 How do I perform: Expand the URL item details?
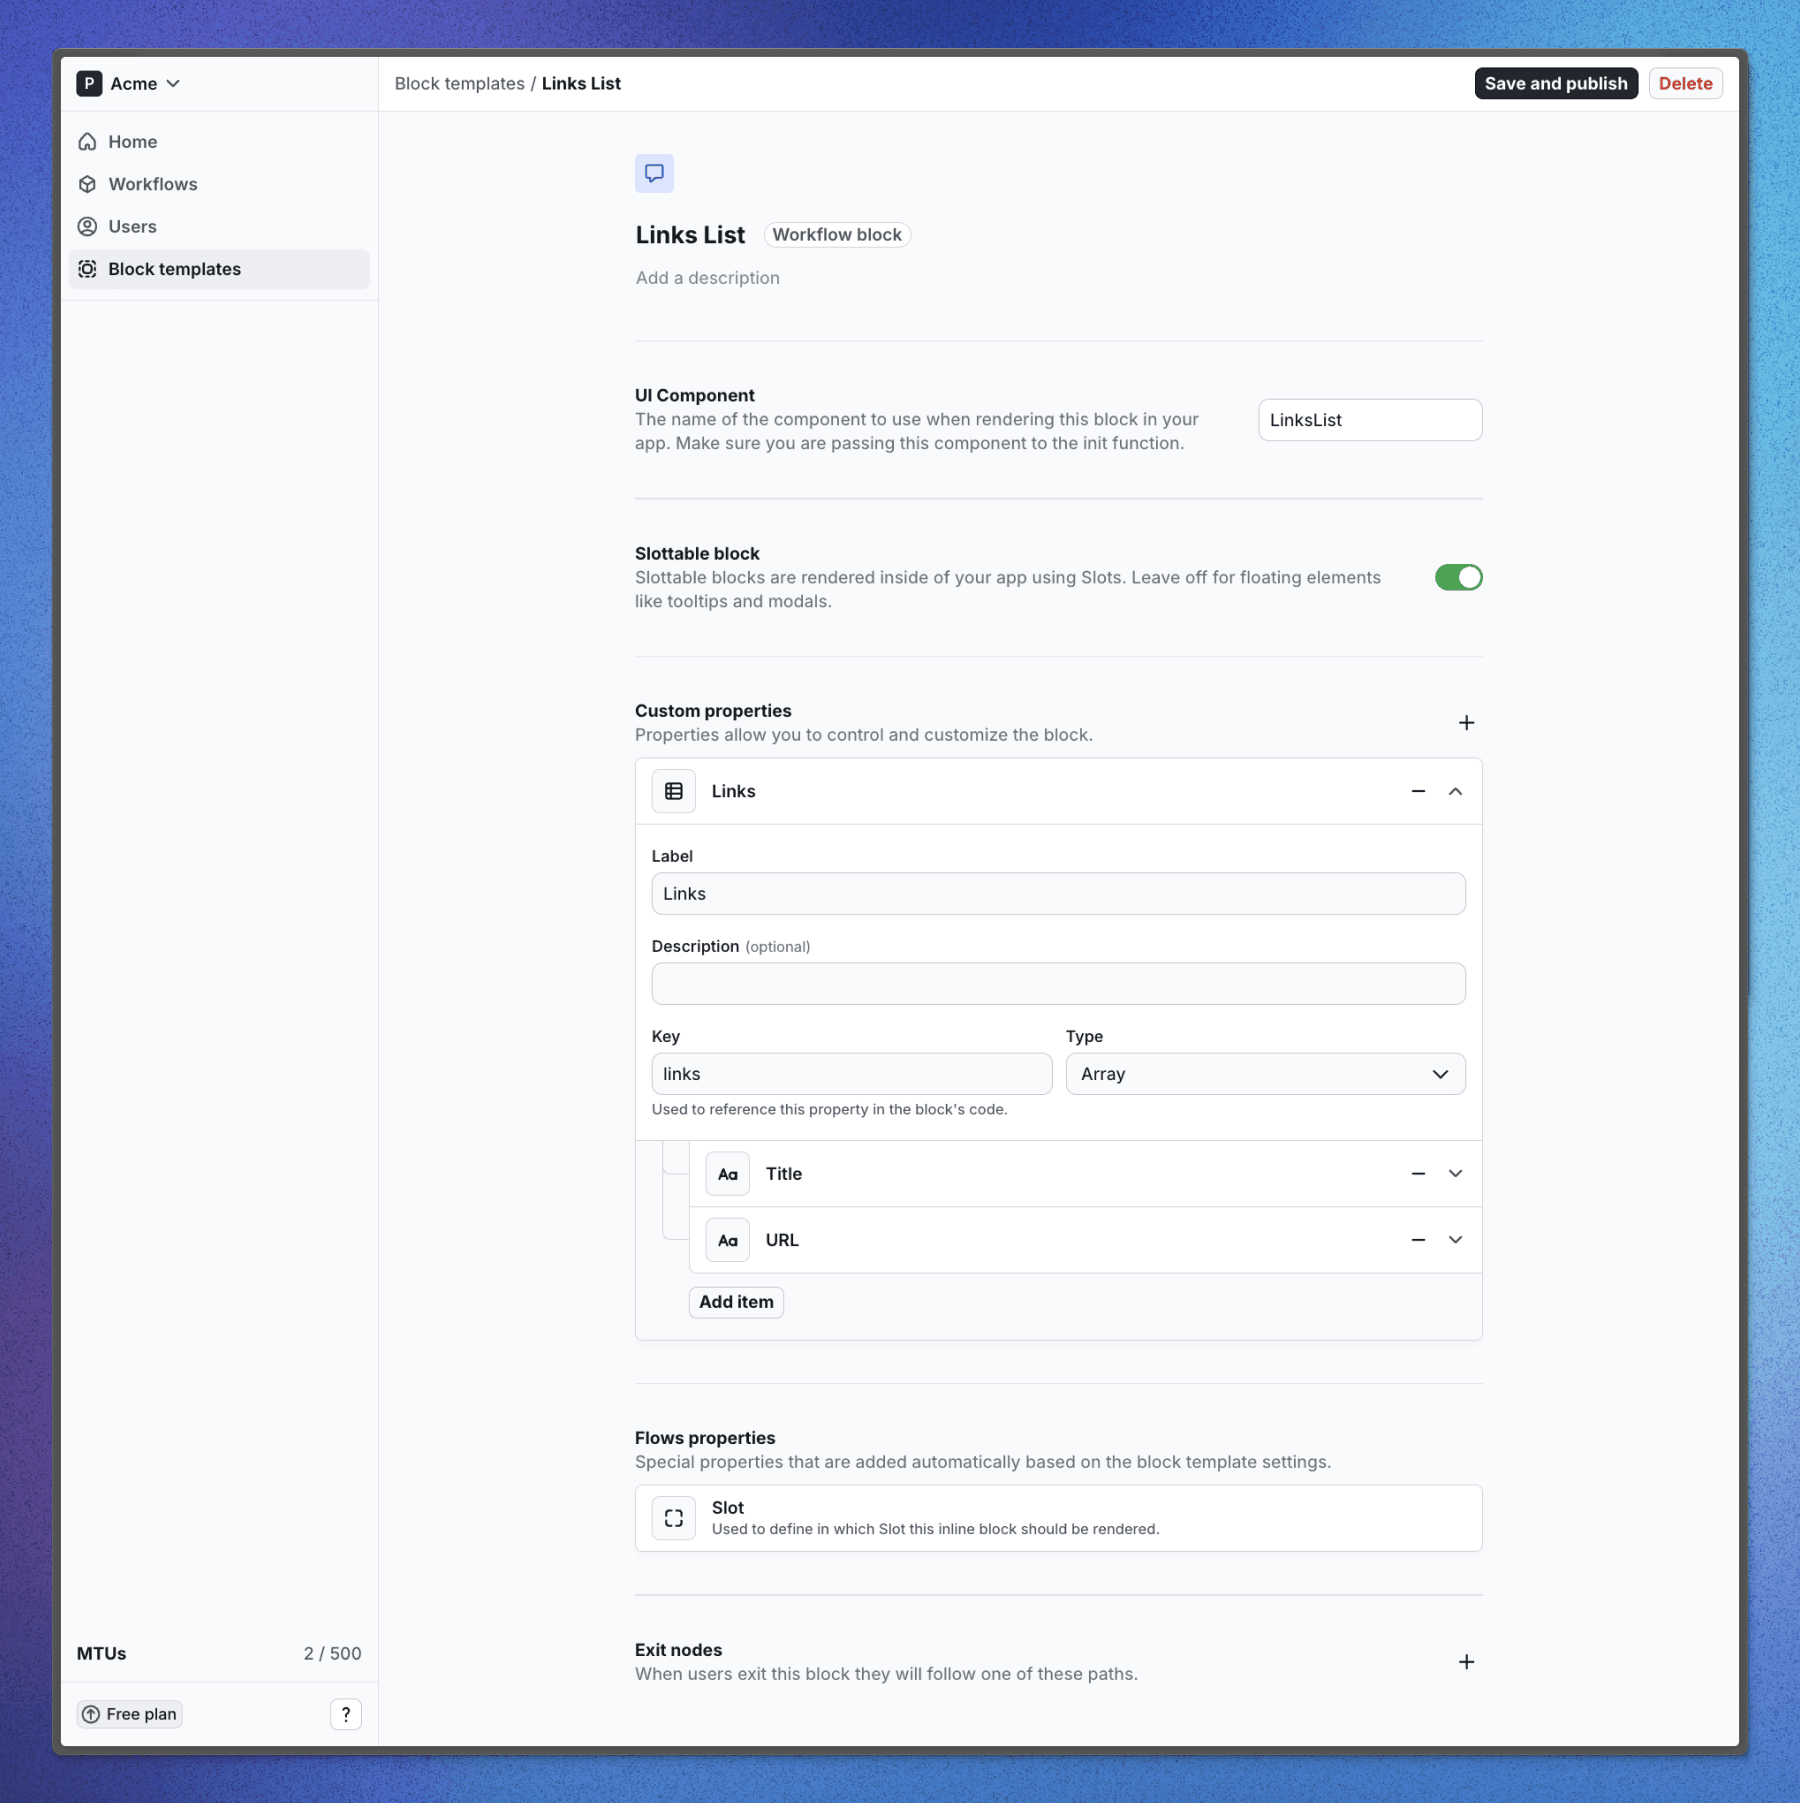point(1455,1239)
